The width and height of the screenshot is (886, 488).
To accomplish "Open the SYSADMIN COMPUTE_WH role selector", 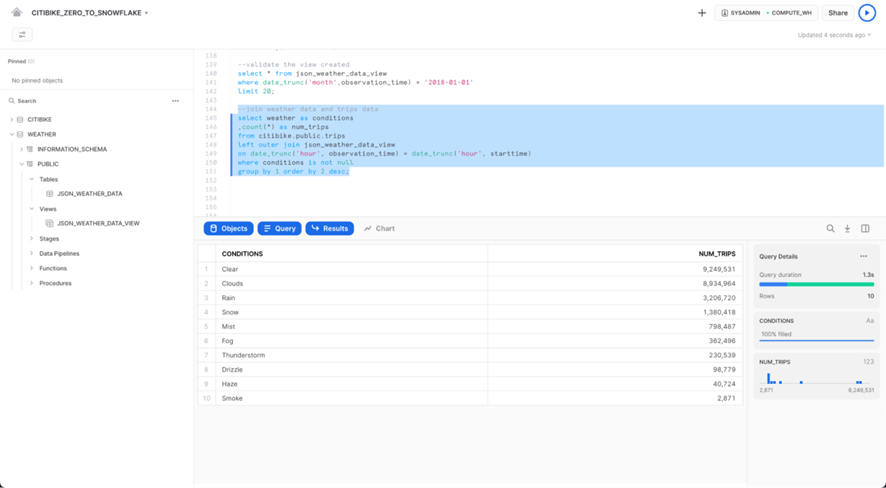I will click(x=766, y=13).
